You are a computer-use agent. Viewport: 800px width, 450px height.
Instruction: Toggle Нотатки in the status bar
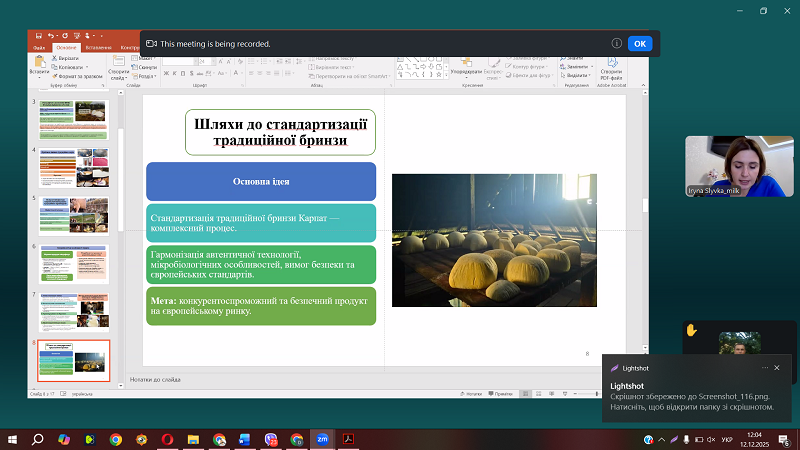tap(470, 394)
